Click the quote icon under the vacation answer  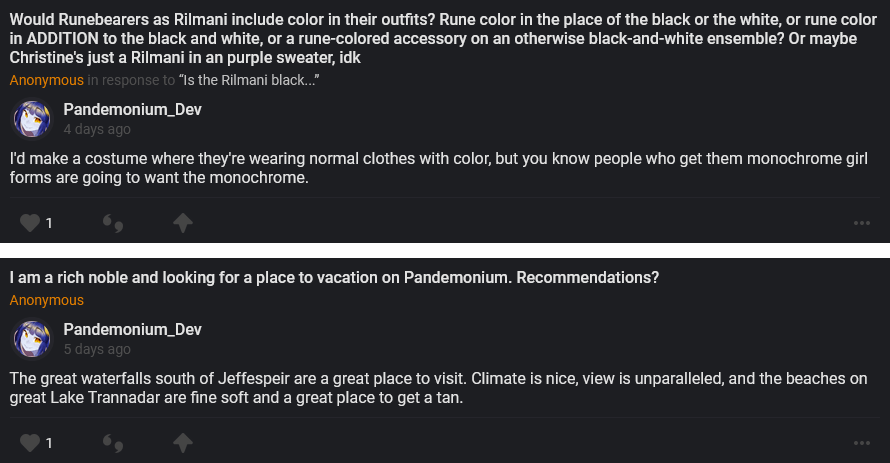113,443
